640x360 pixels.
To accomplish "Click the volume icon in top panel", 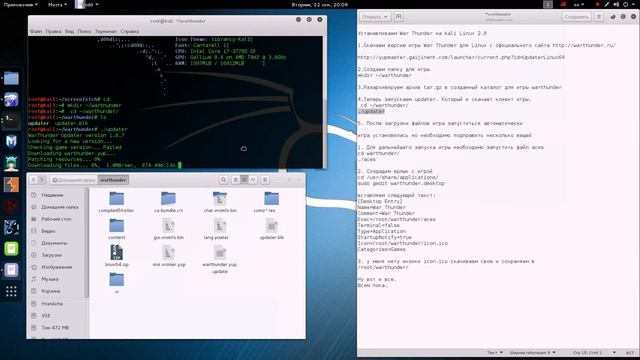I will [616, 4].
